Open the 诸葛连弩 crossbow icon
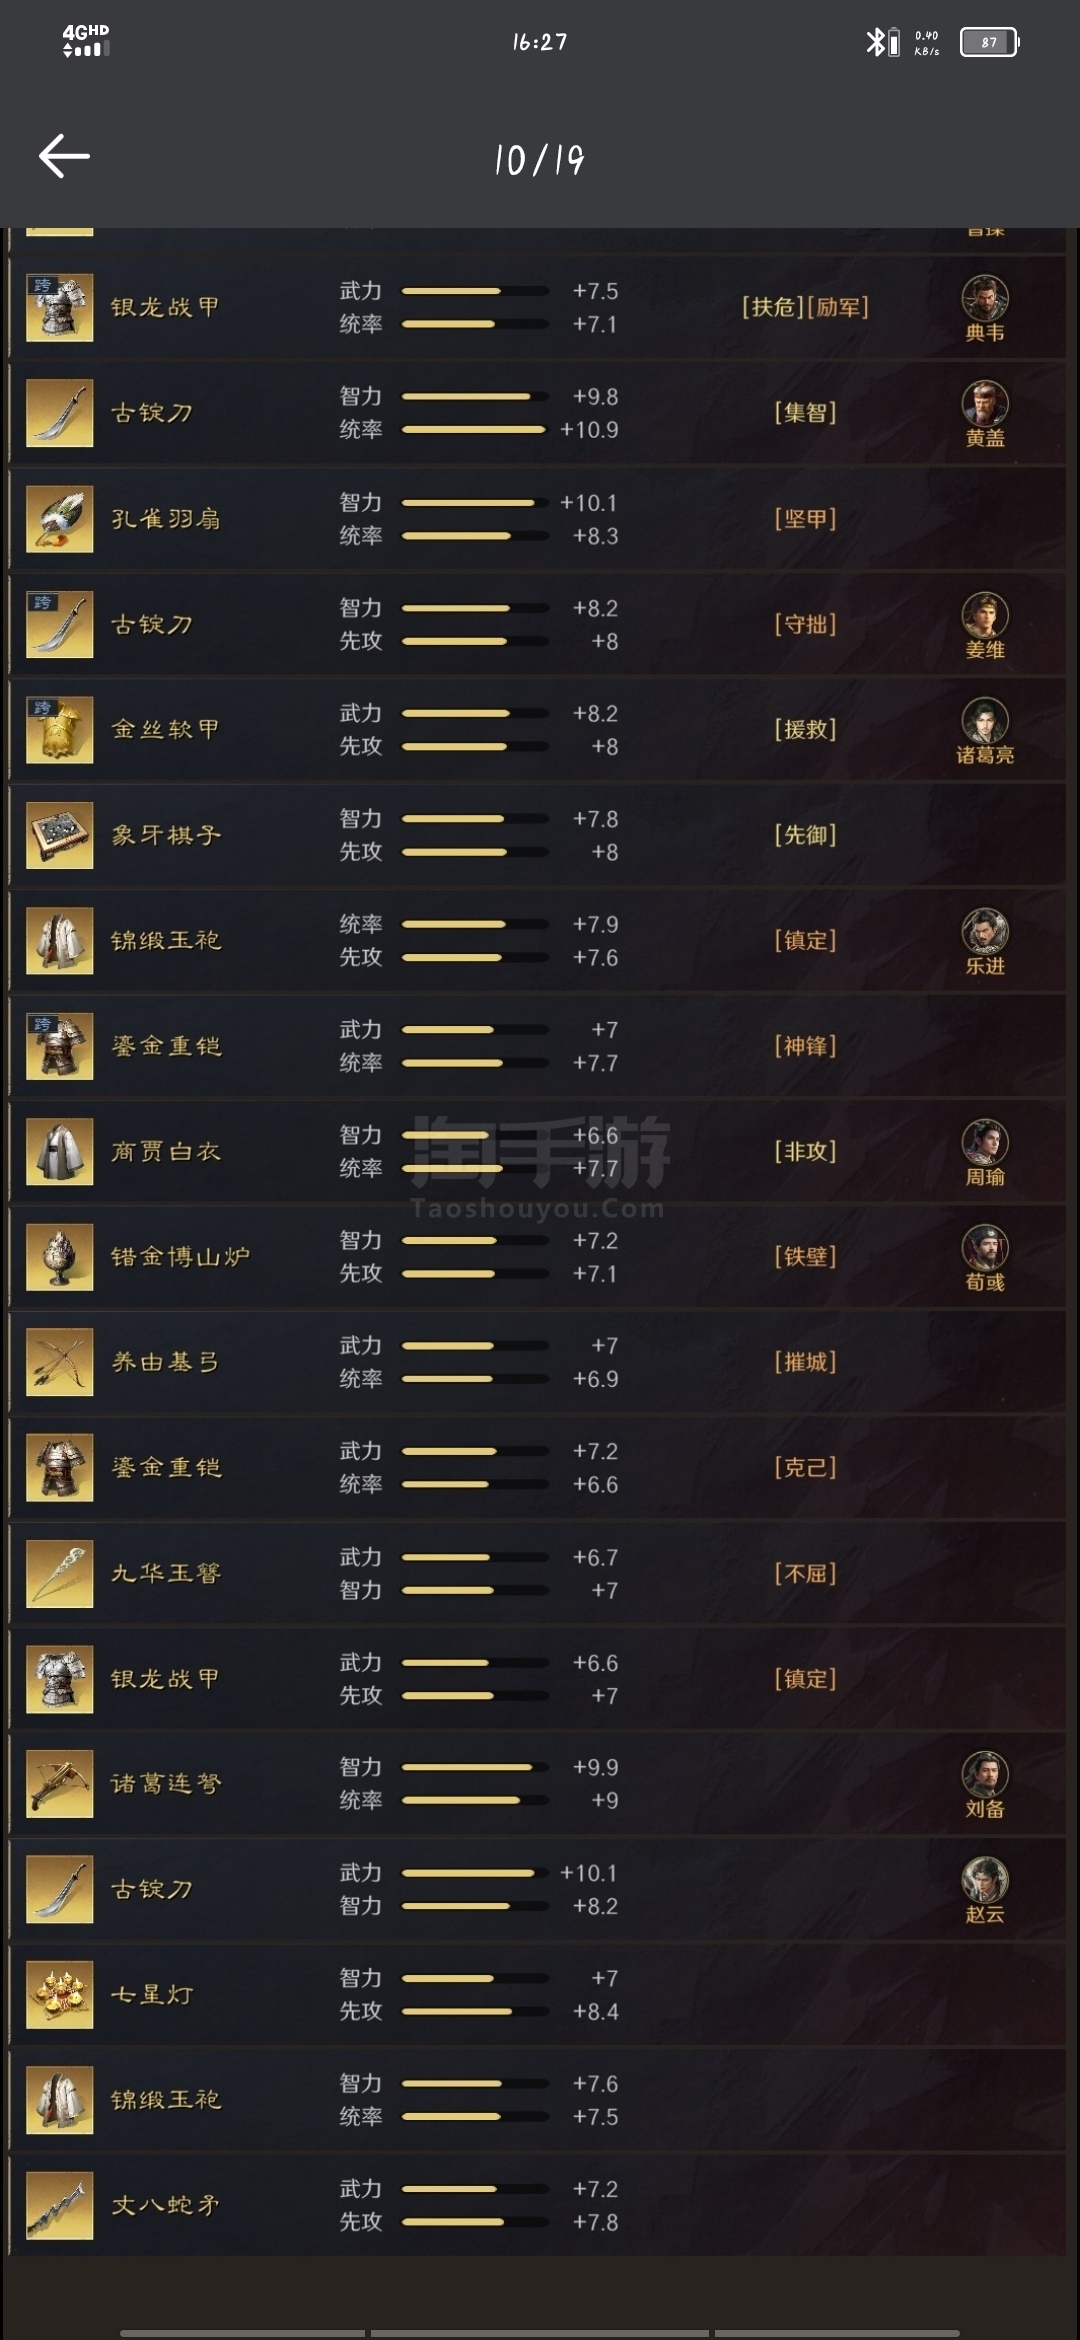The height and width of the screenshot is (2340, 1080). tap(59, 1784)
